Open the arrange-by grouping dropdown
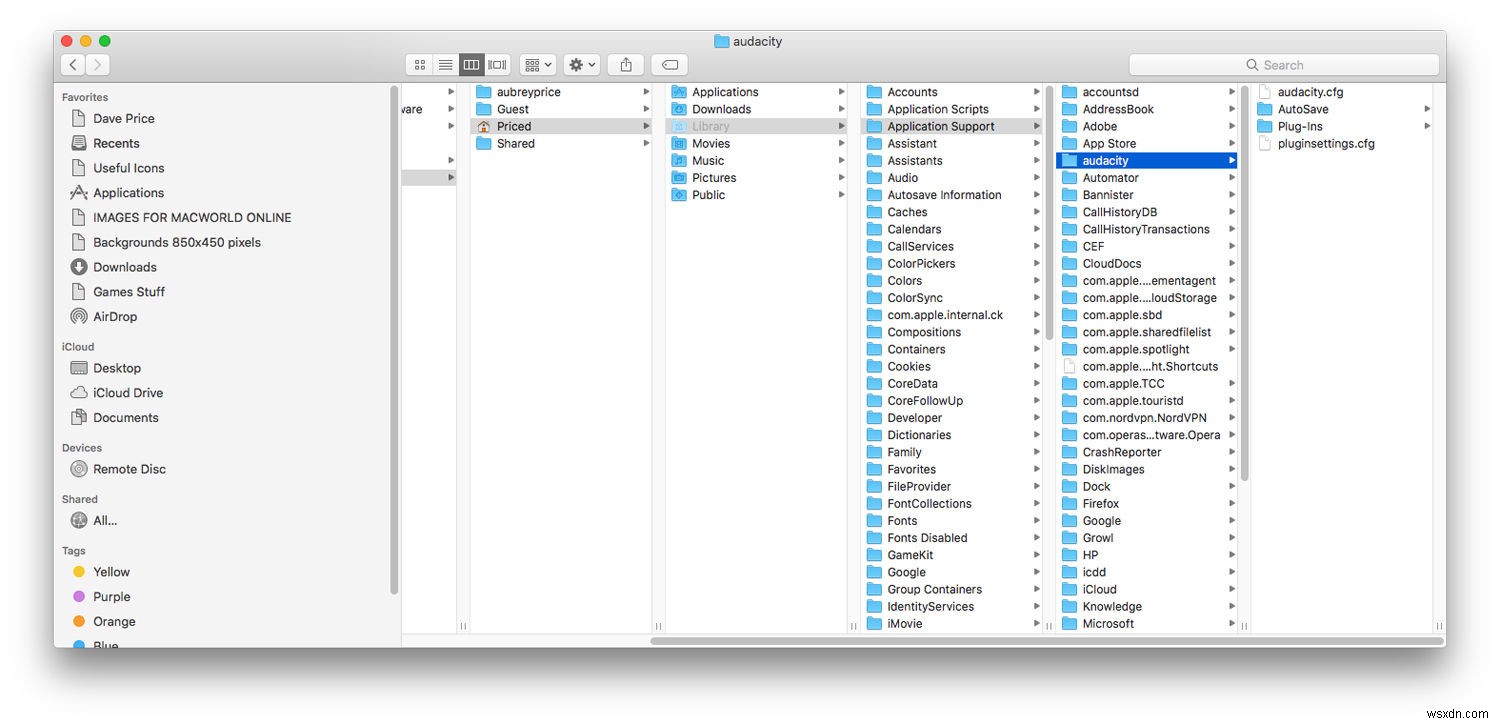The height and width of the screenshot is (724, 1500). point(538,65)
